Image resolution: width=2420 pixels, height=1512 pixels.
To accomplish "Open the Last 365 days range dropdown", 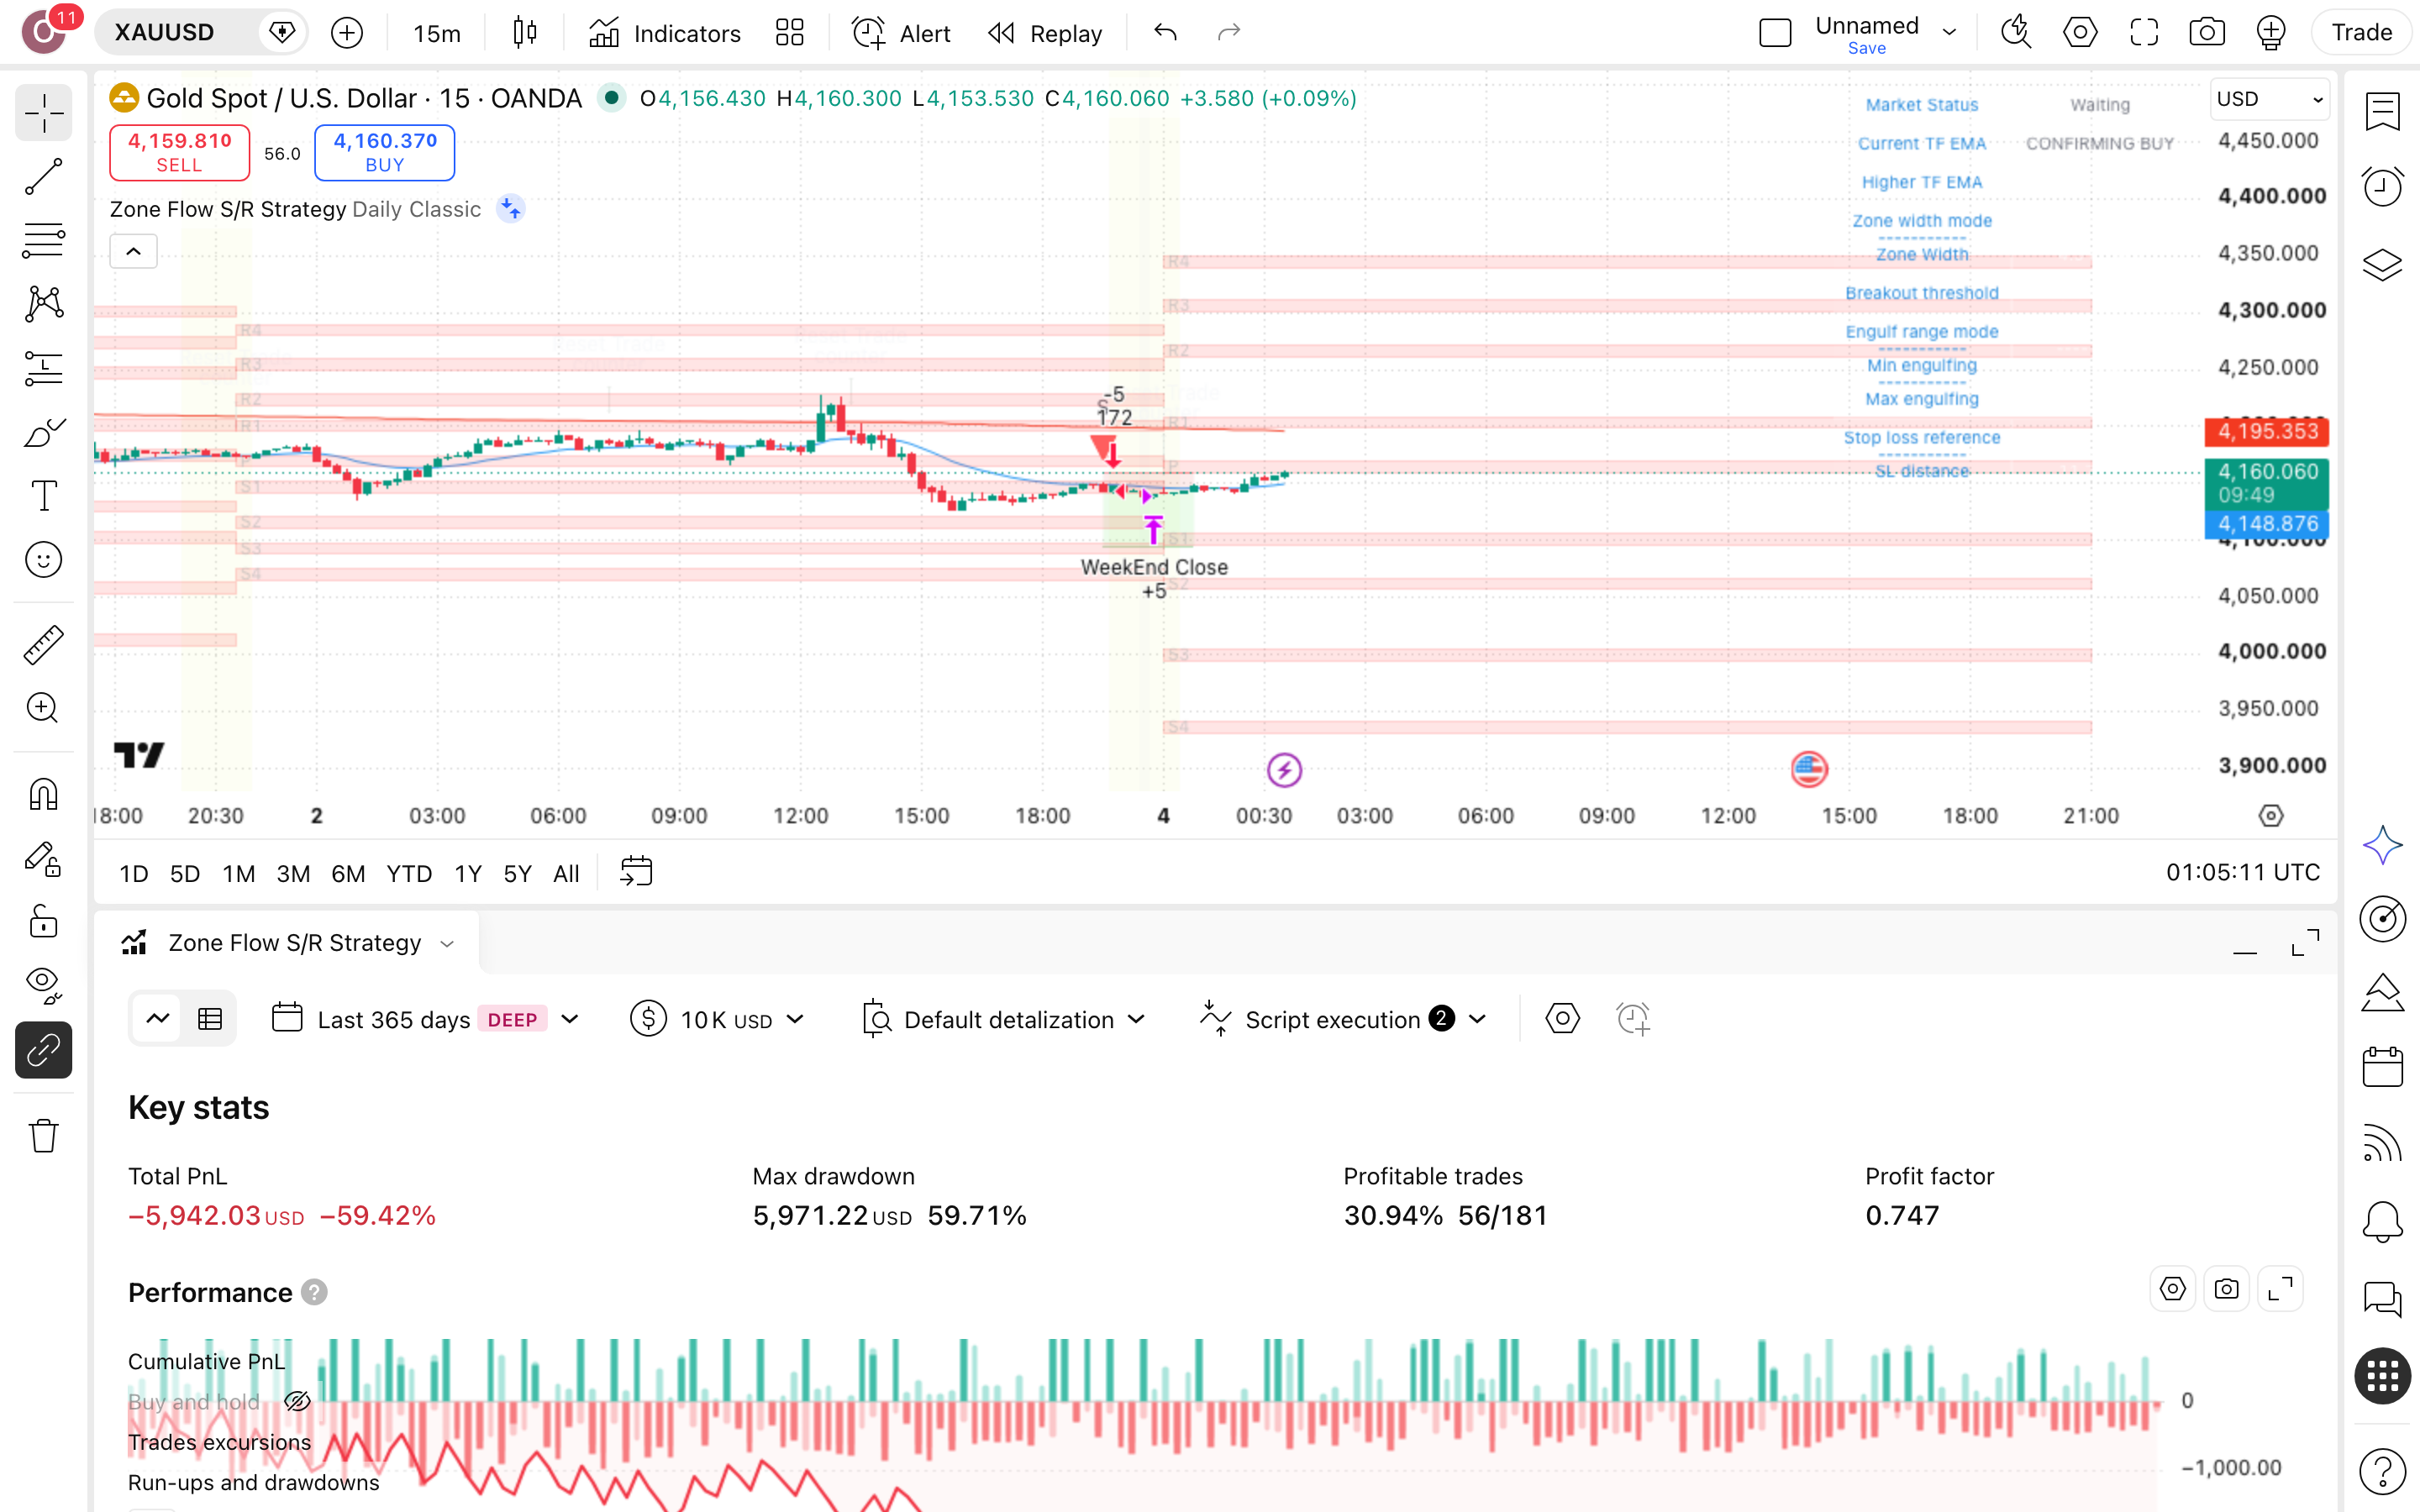I will pos(426,1019).
